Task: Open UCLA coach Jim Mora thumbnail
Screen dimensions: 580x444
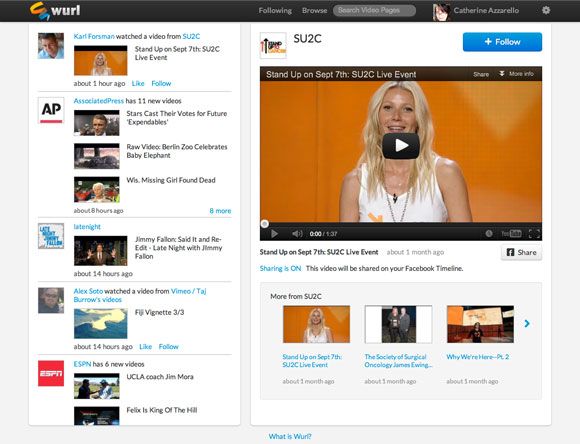Action: click(97, 386)
